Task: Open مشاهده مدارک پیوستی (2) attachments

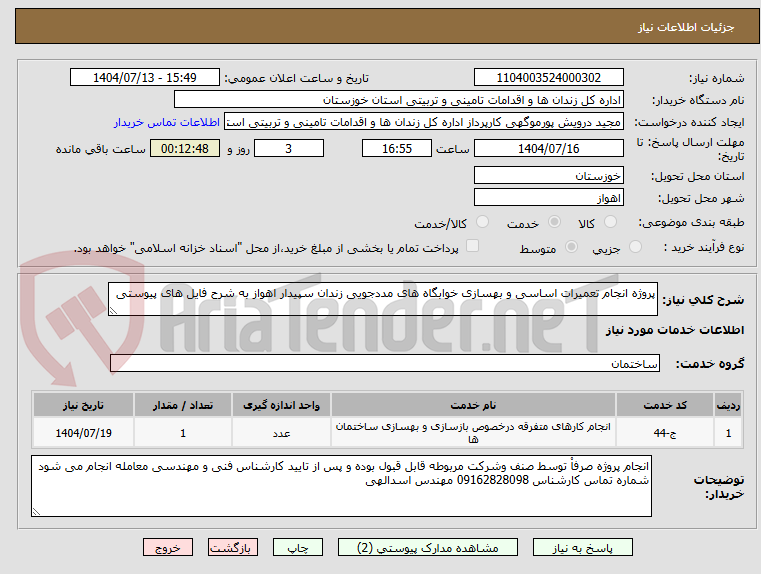Action: tap(428, 547)
